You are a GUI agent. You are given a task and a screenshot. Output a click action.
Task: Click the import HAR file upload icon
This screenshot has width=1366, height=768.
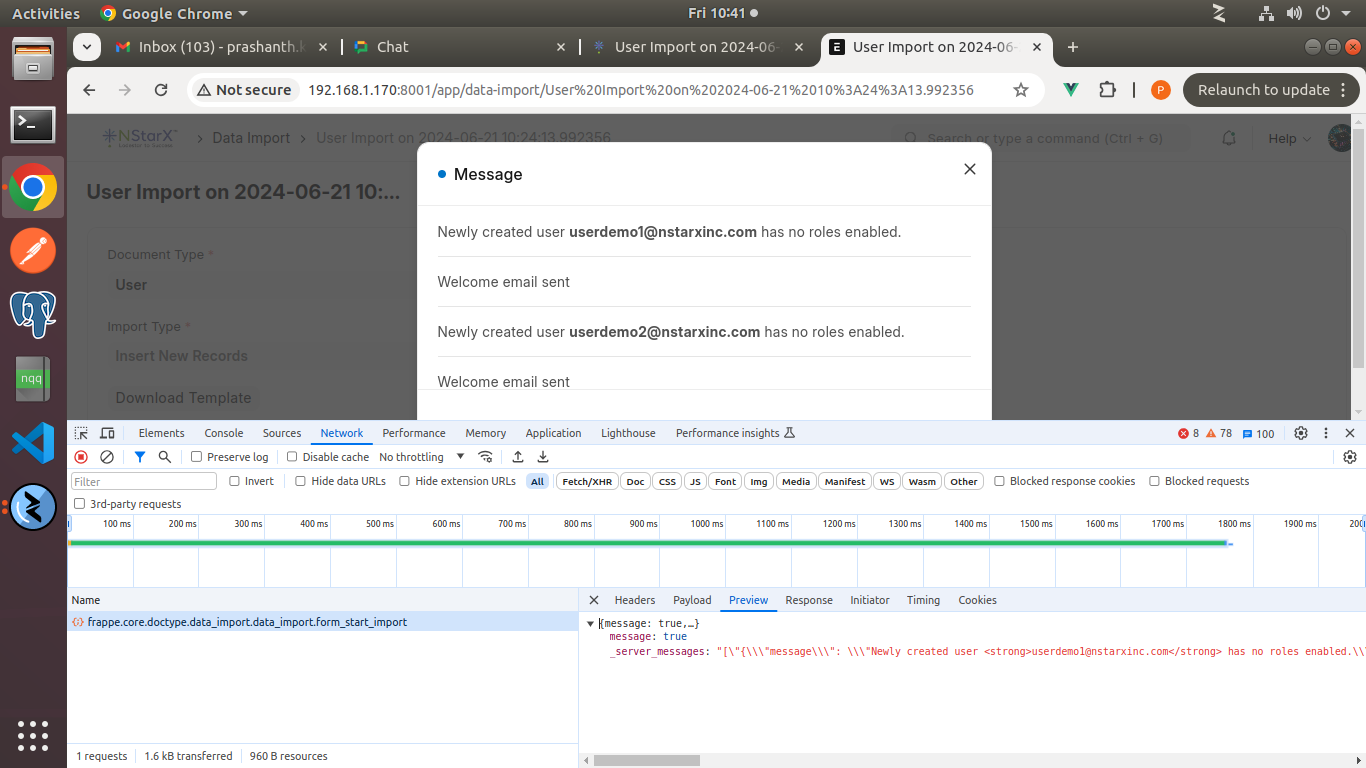(518, 457)
